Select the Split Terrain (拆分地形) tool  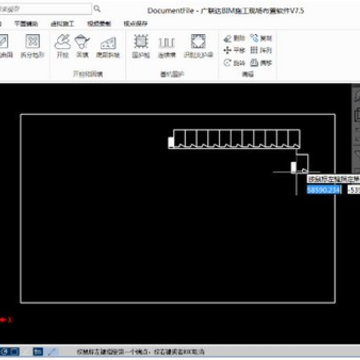pos(32,46)
